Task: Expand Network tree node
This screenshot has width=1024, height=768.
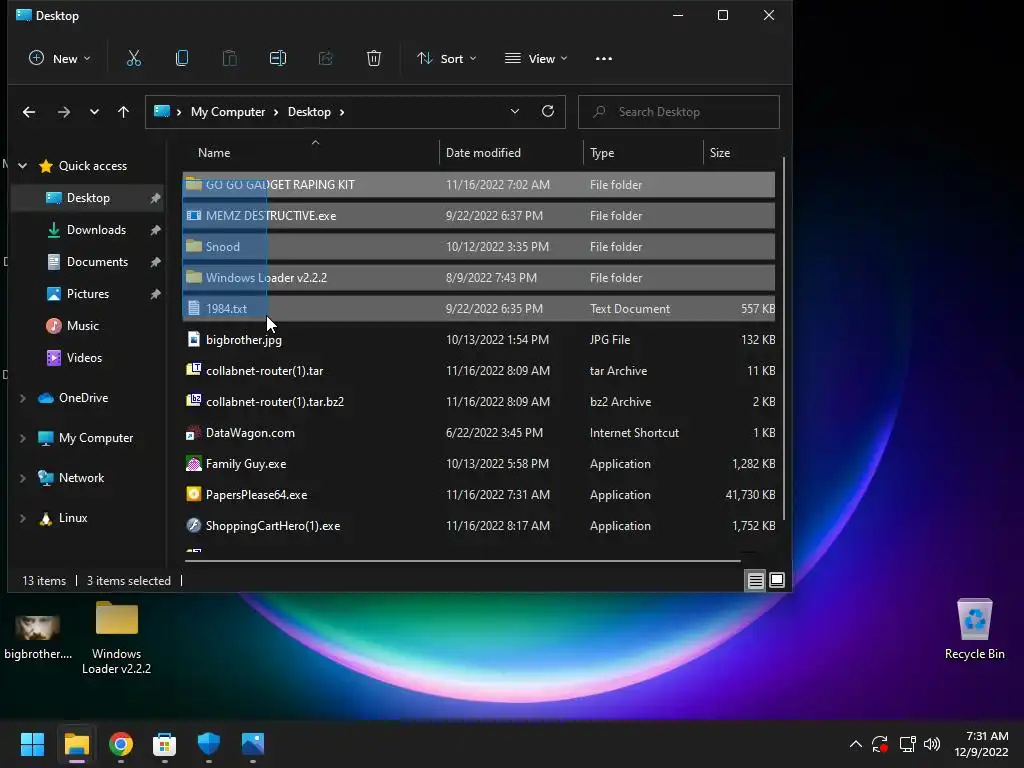Action: (x=23, y=478)
